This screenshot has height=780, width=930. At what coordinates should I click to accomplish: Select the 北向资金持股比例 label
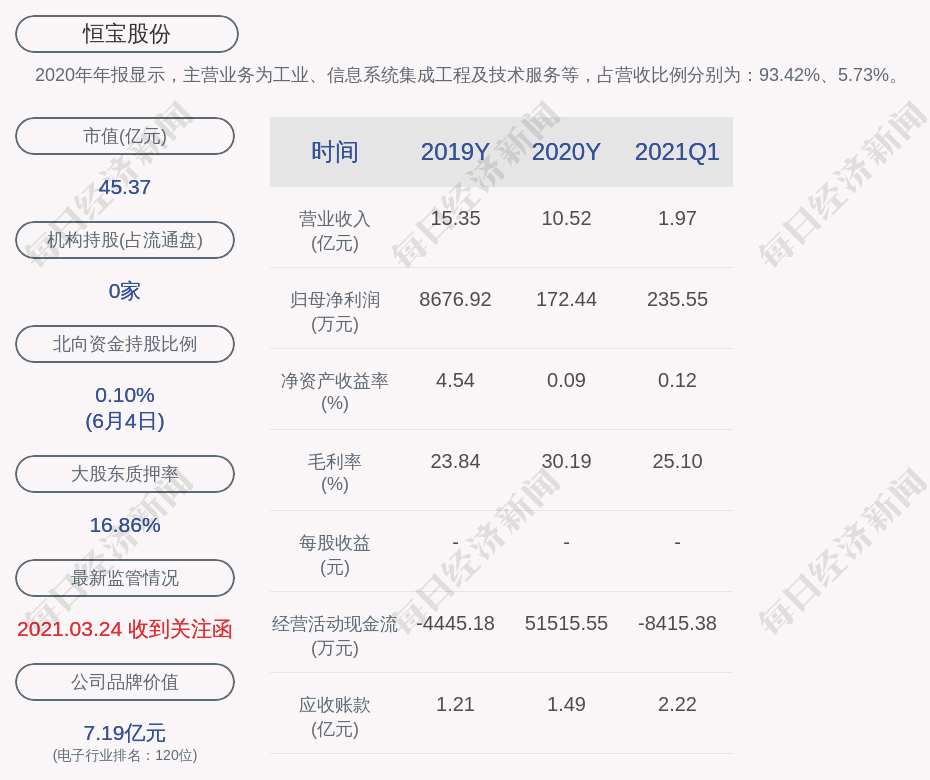pyautogui.click(x=125, y=344)
